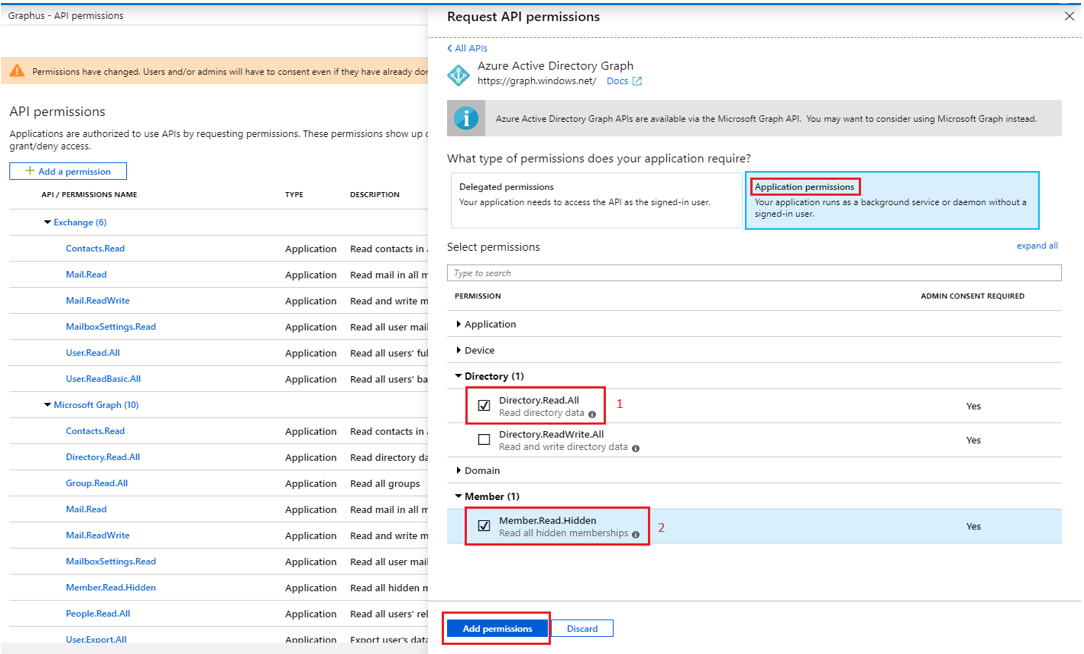The width and height of the screenshot is (1084, 654).
Task: Open MailboxSettings.Read under Exchange
Action: (111, 327)
